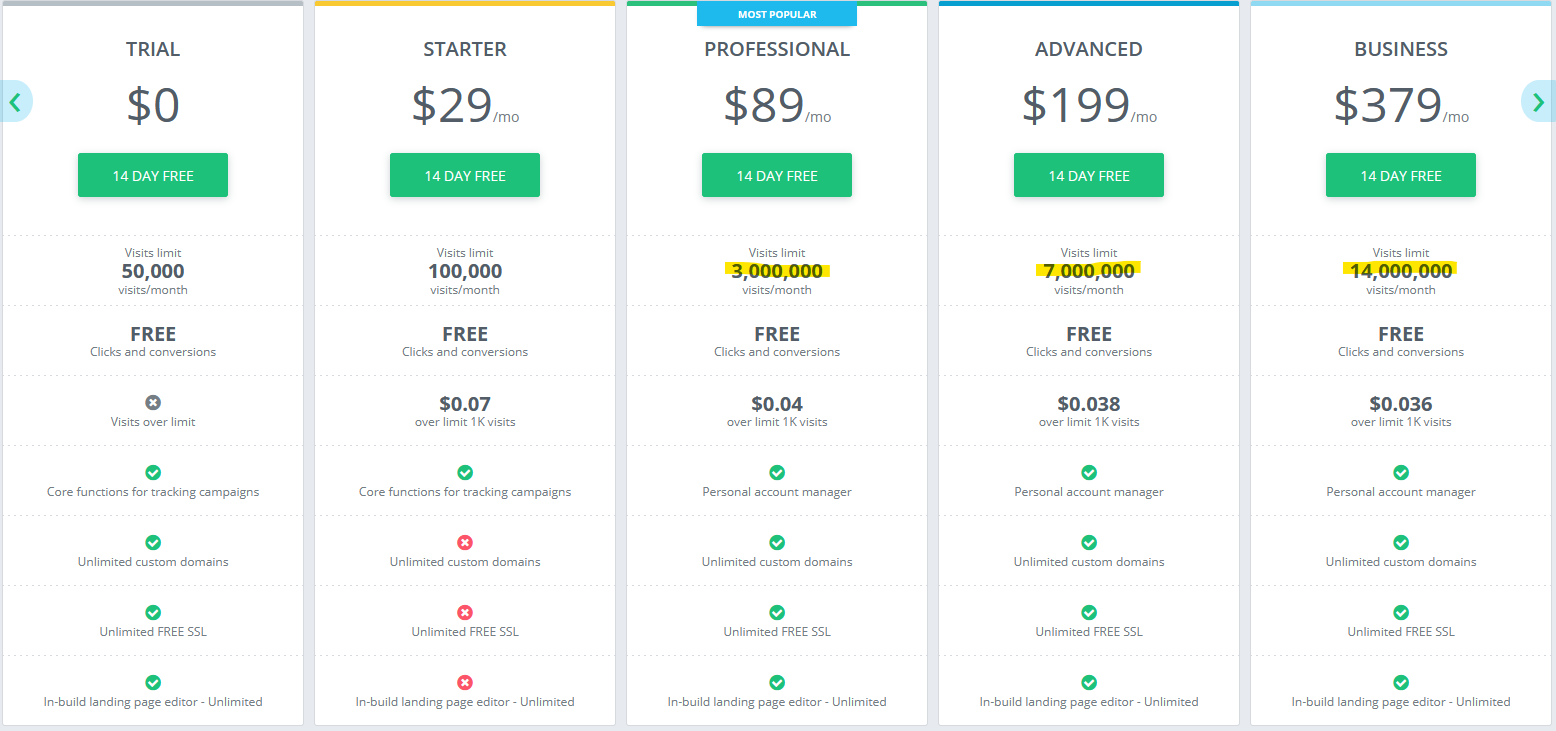Click highlighted 14,000,000 visits limit

[x=1401, y=271]
